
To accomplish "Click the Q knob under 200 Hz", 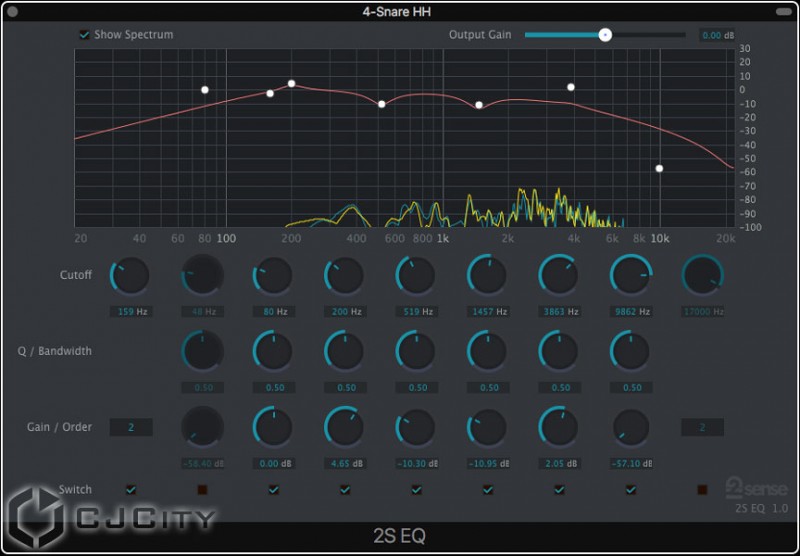I will pos(344,351).
